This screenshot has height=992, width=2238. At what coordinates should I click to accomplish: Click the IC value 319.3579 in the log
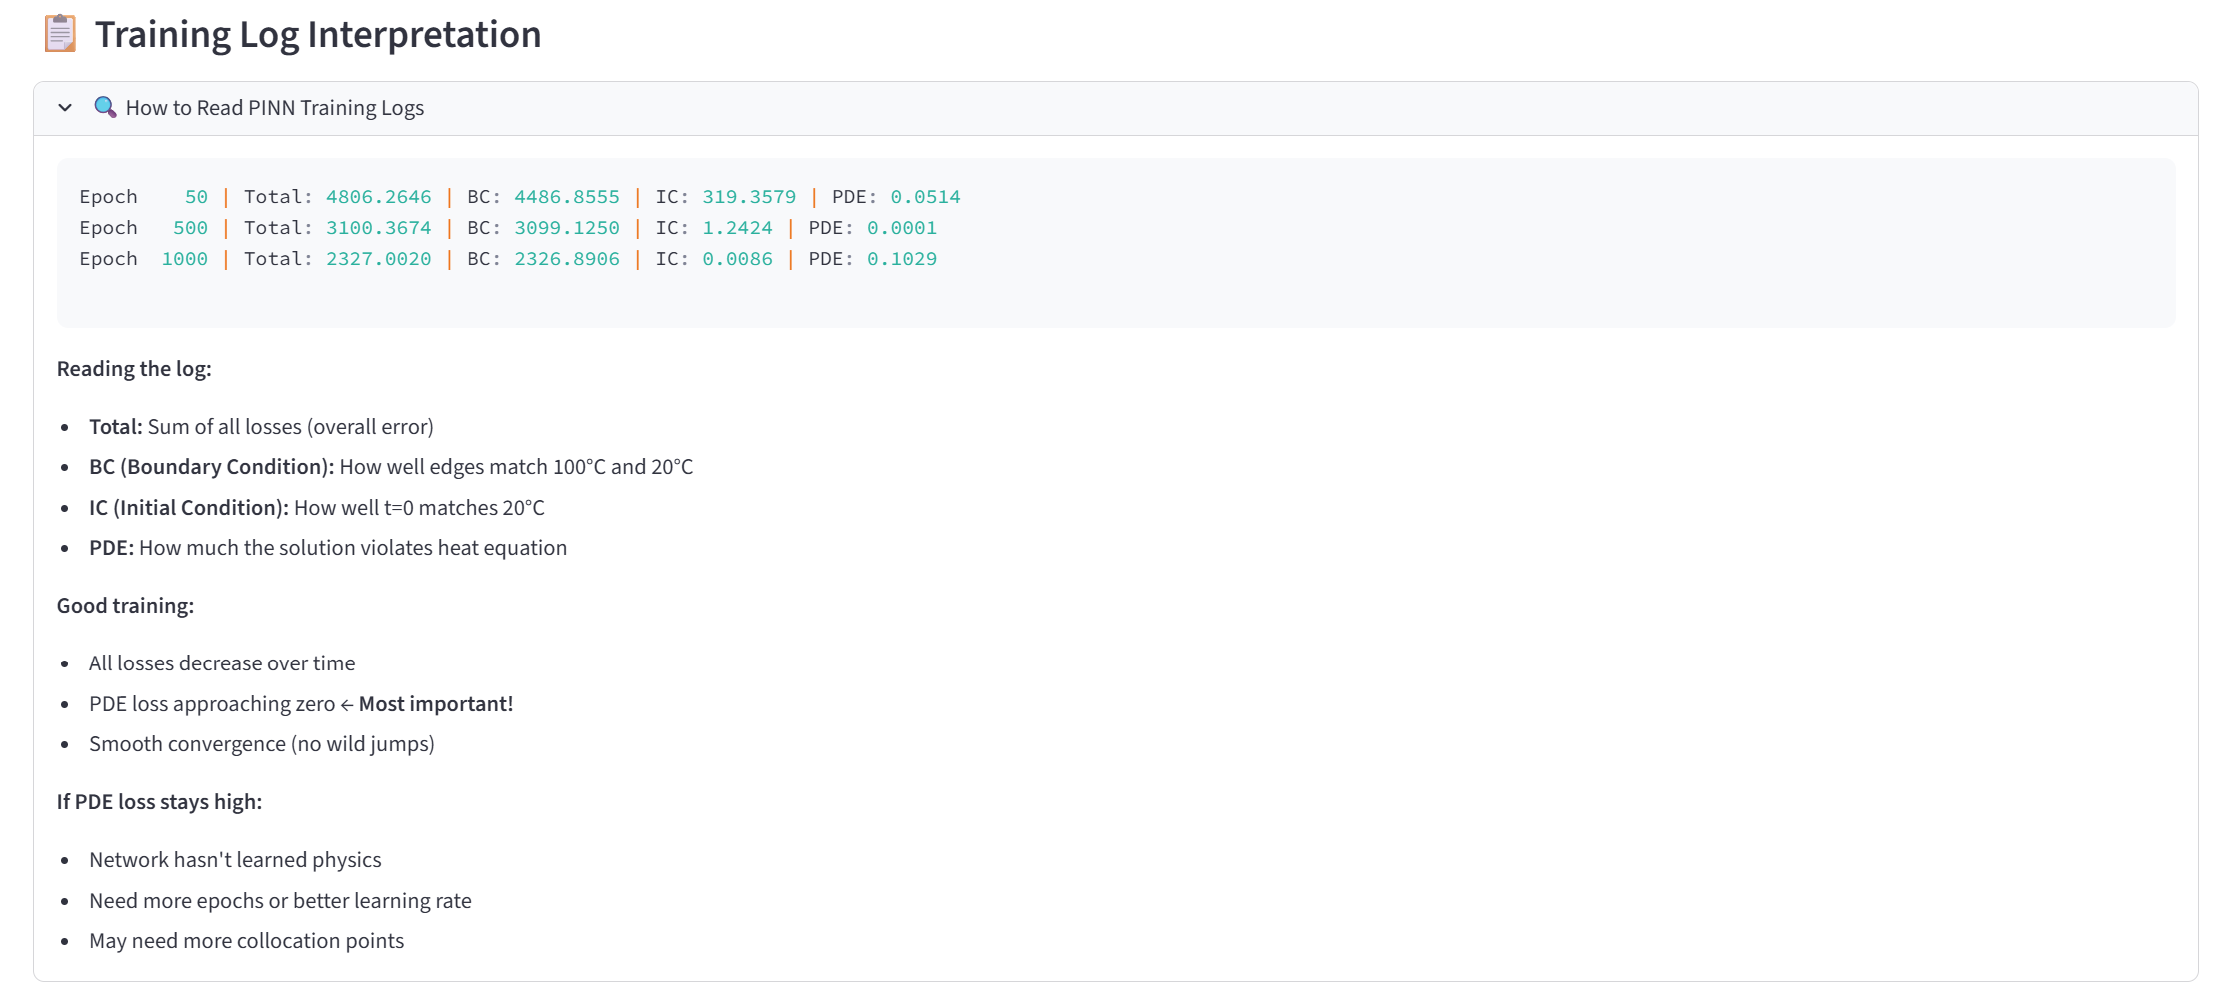click(748, 197)
